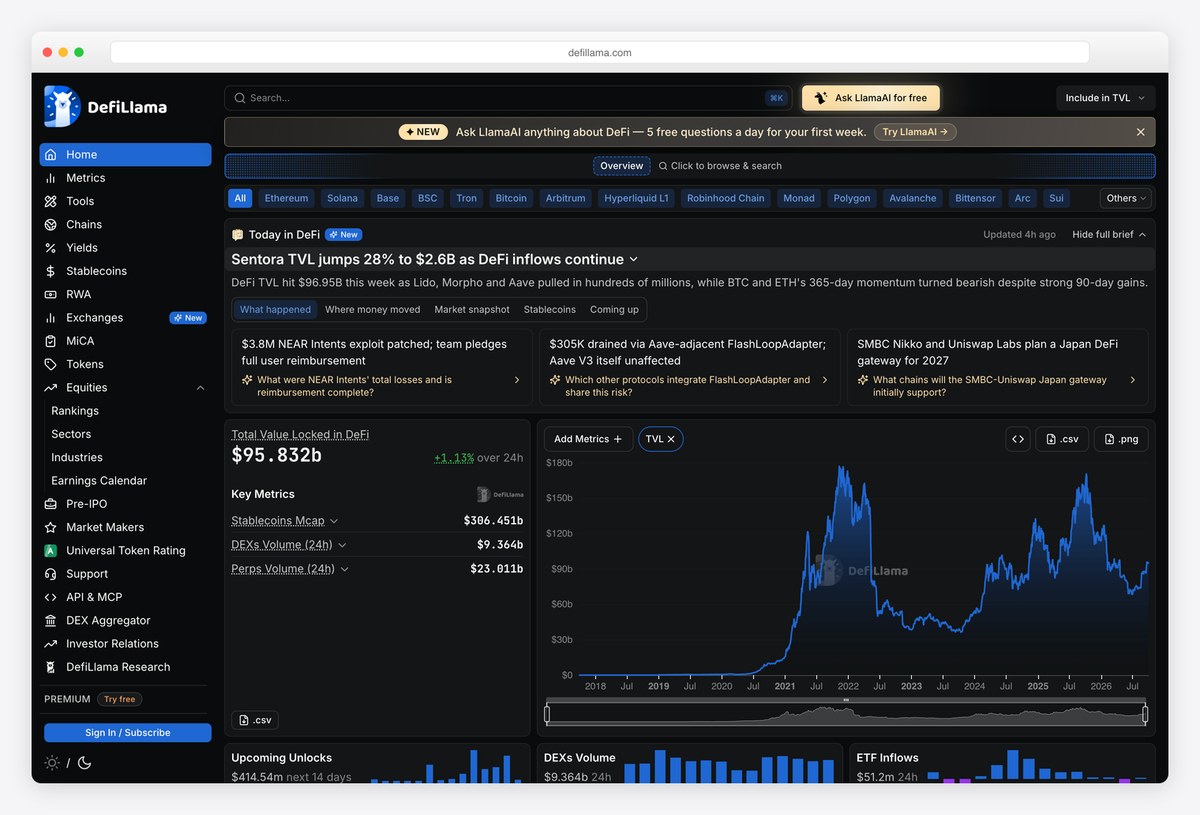Filter by Hyperliquid L1 chain
This screenshot has width=1200, height=815.
[636, 198]
